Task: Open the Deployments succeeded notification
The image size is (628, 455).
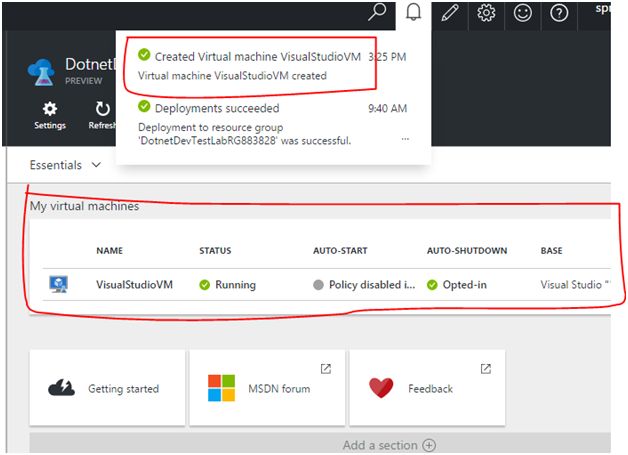Action: tap(272, 123)
